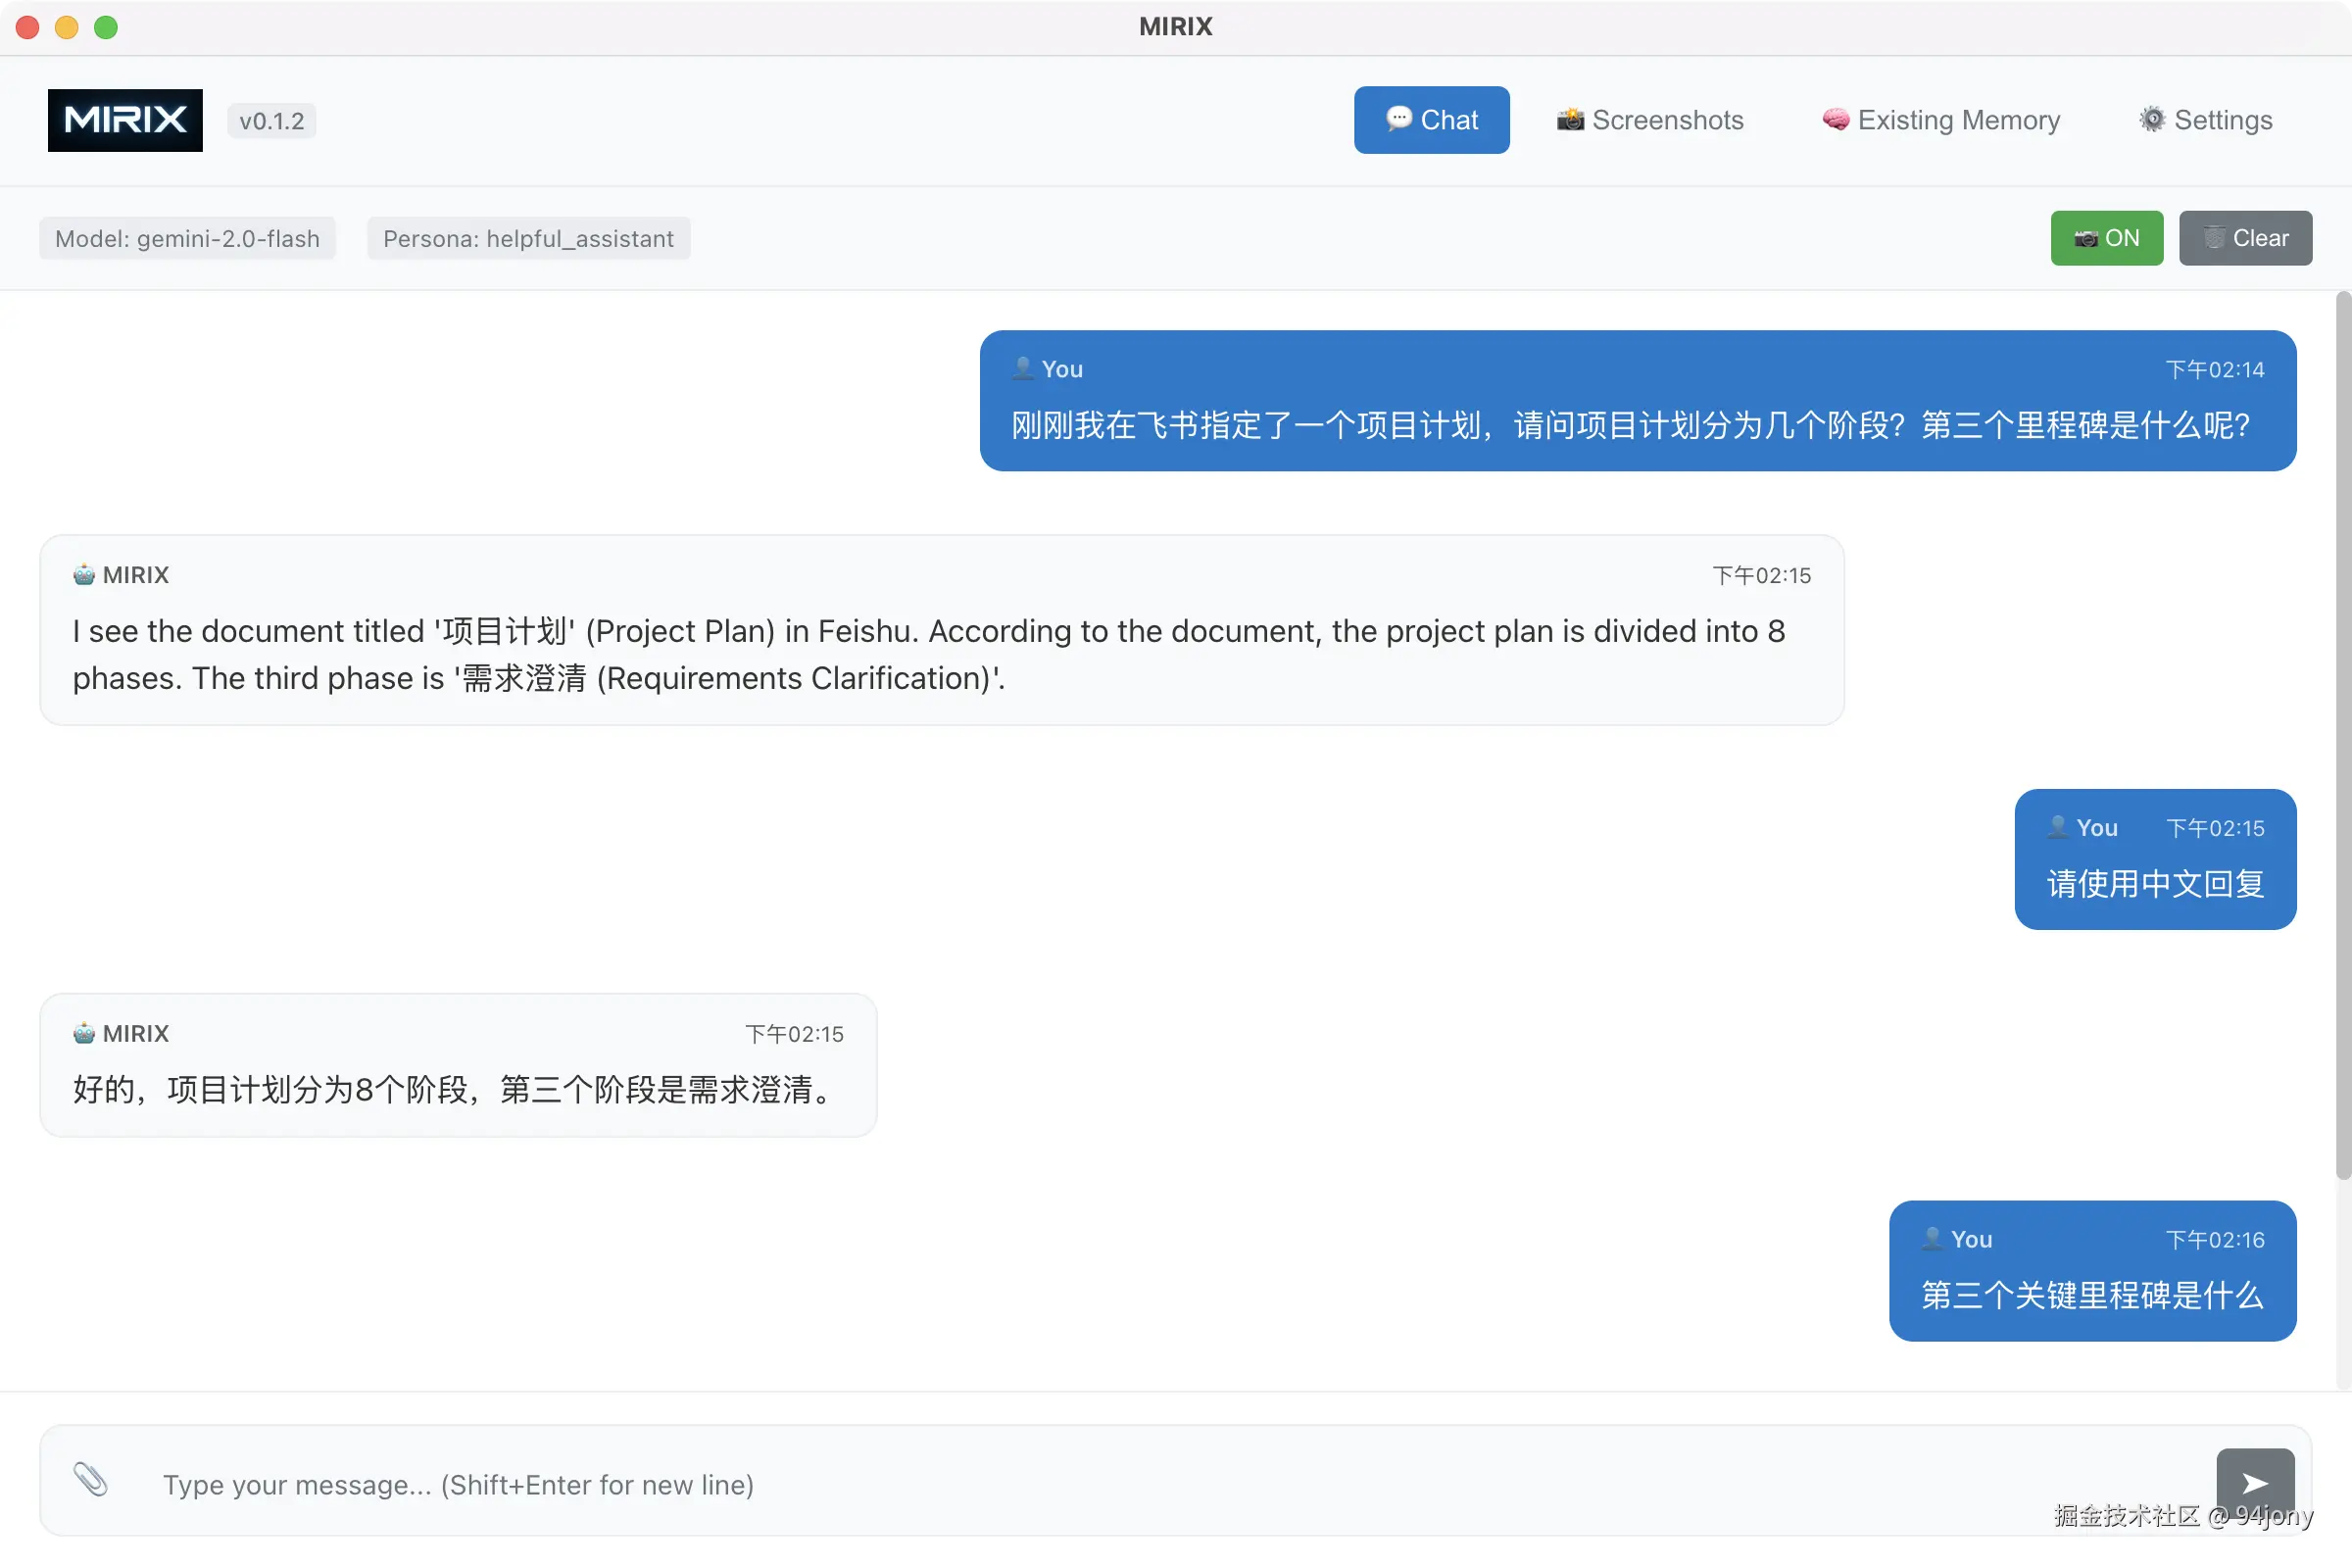Click the Model: gemini-2.0-flash label
The image size is (2352, 1568).
187,238
